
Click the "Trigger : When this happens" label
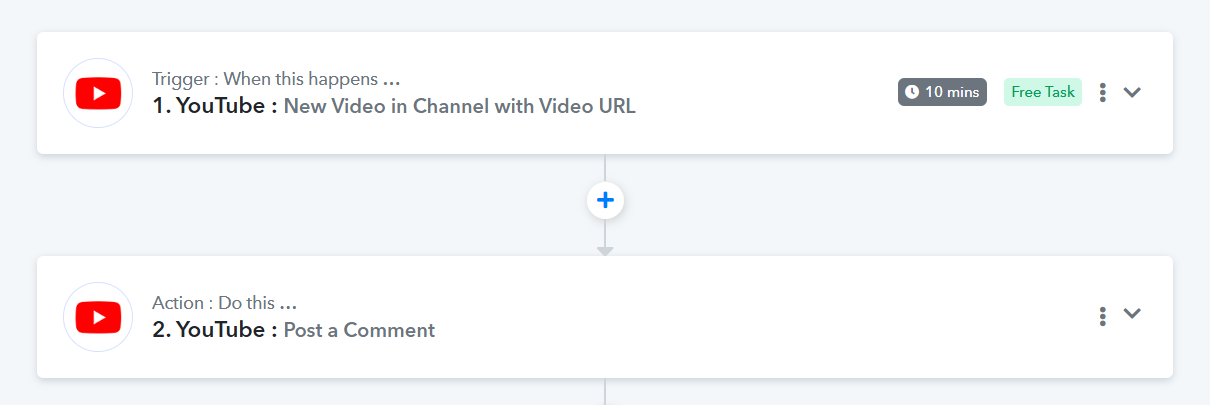point(265,79)
